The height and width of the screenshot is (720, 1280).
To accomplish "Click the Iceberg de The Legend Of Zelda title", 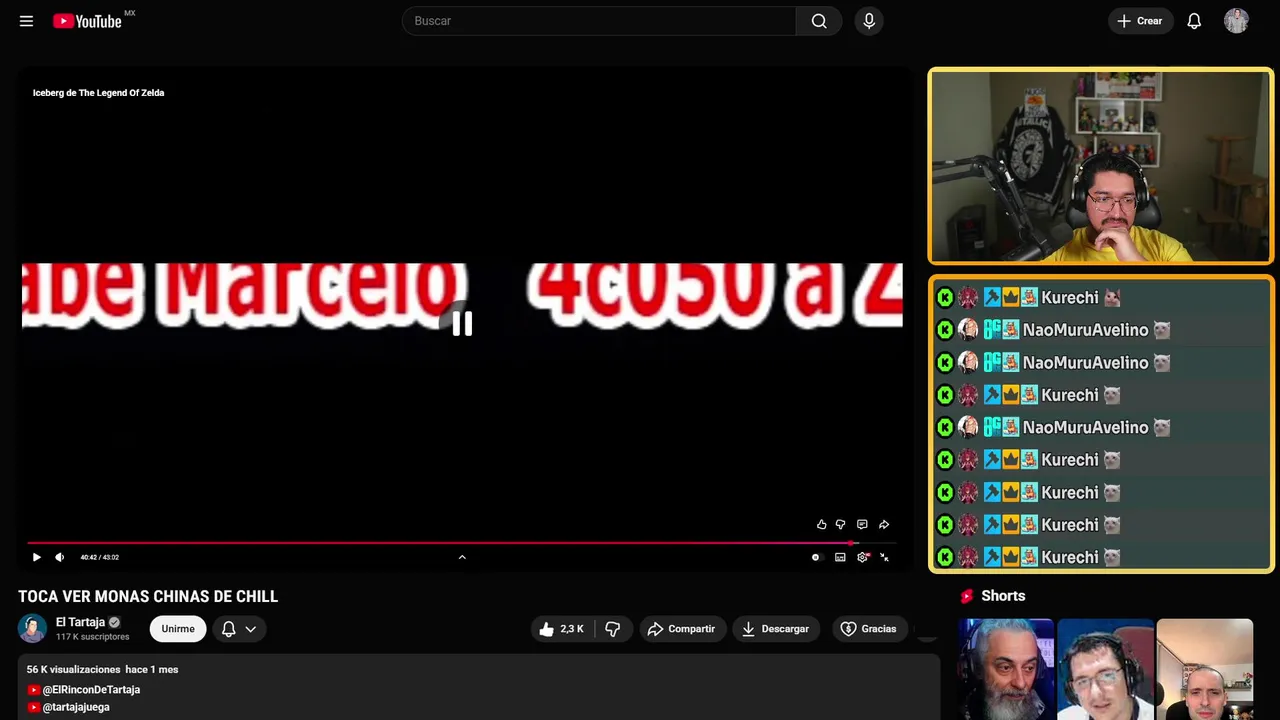I will (98, 93).
